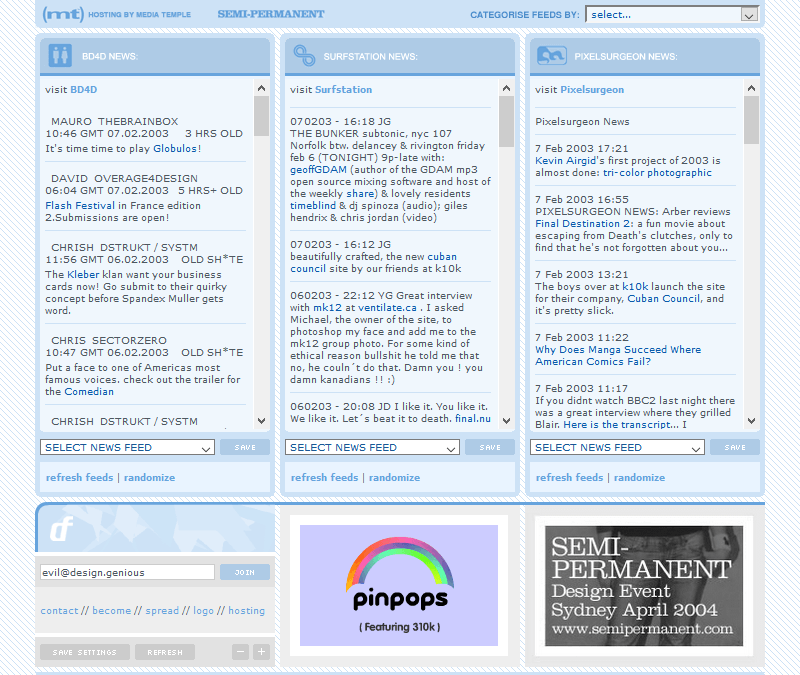
Task: Open the Pixelsurgeon visit link
Action: click(592, 90)
